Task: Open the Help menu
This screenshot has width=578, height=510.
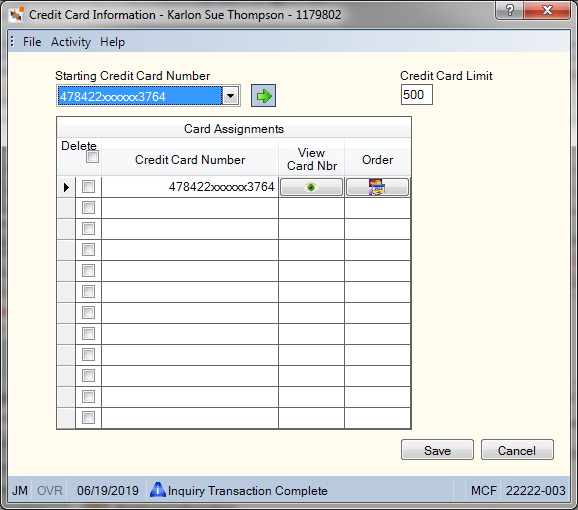Action: point(112,42)
